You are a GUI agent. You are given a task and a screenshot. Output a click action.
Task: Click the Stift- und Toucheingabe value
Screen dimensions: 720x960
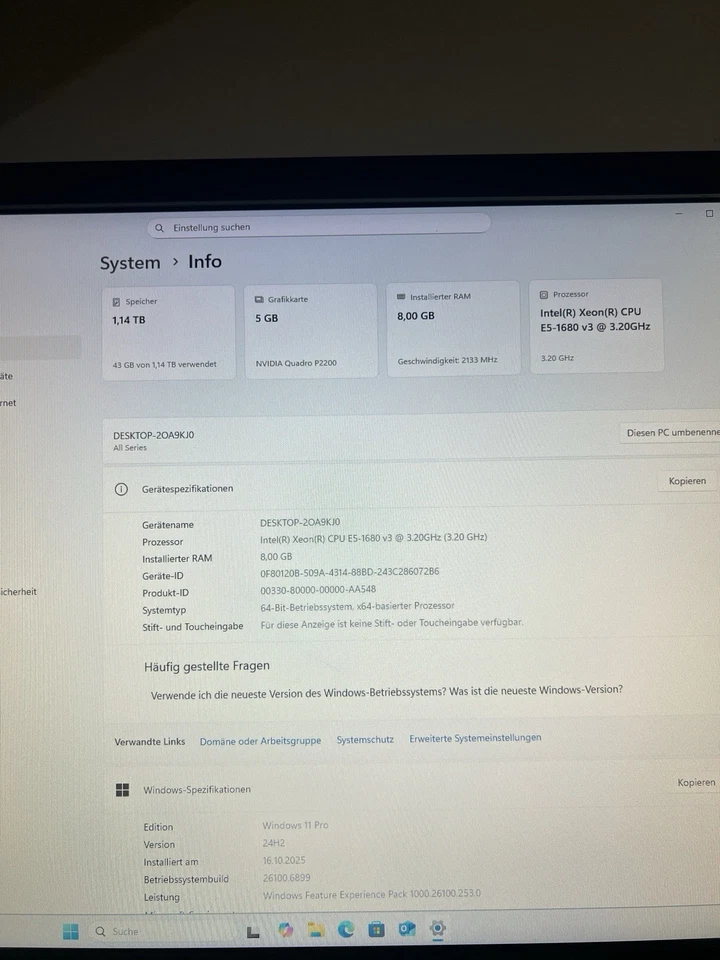[392, 623]
